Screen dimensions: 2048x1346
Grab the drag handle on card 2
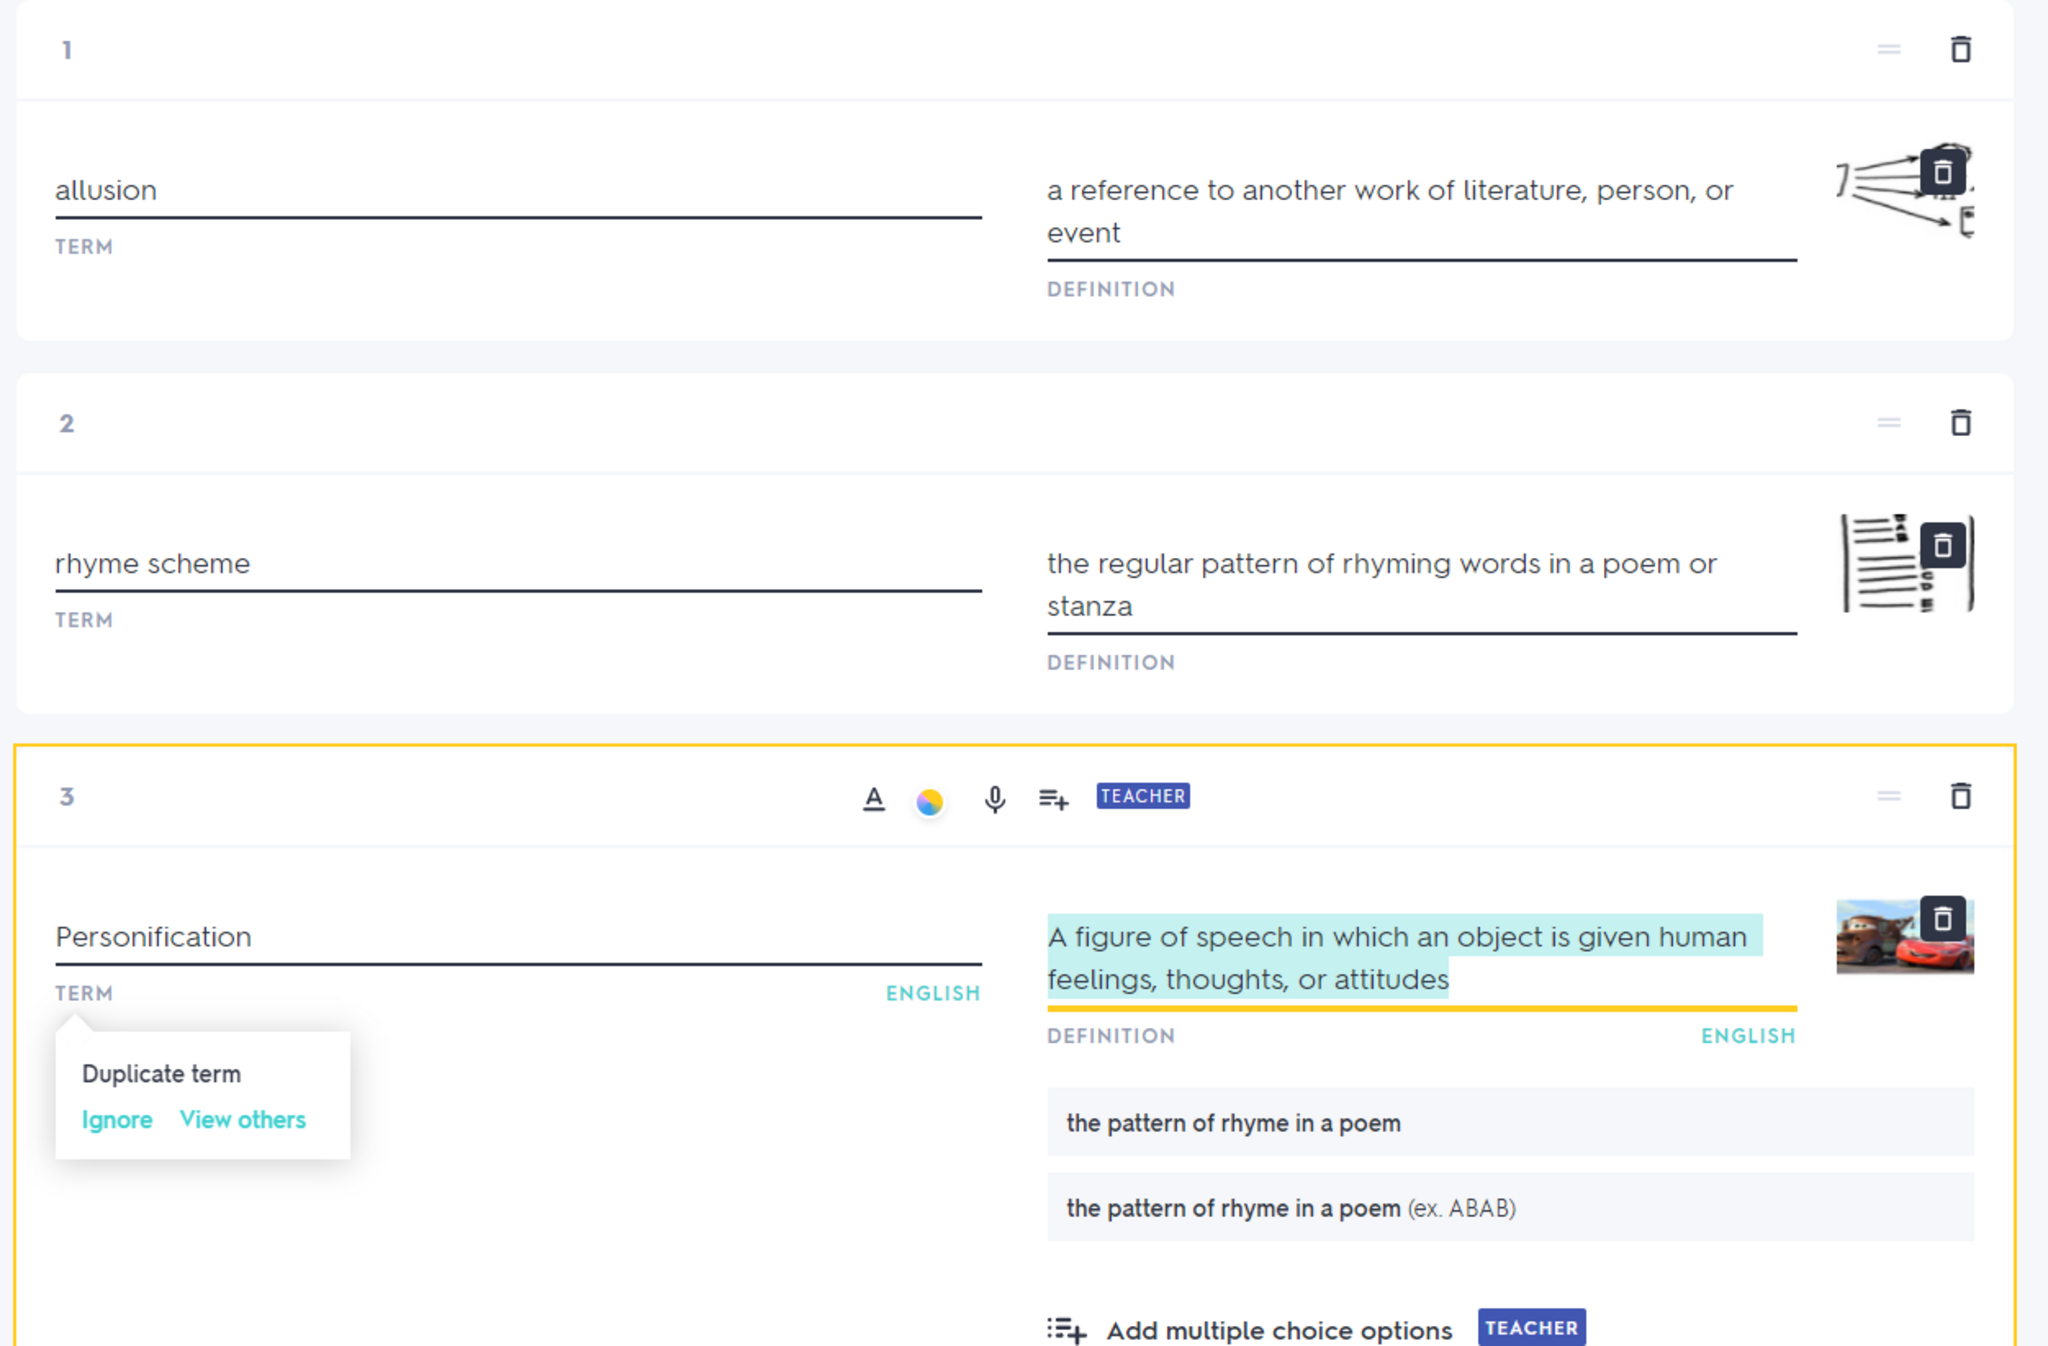(1888, 423)
